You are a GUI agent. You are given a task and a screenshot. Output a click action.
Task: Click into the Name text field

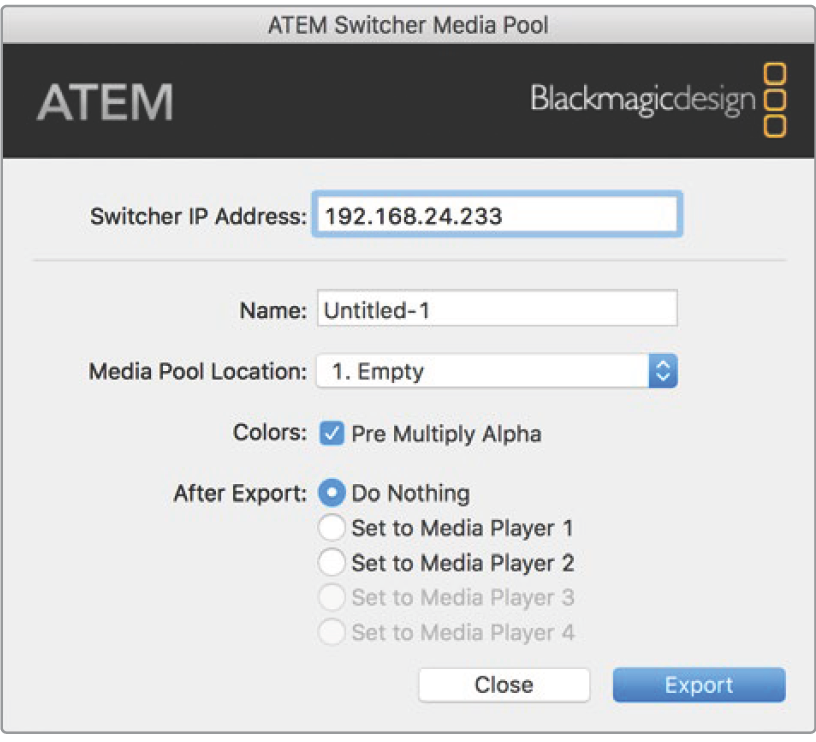[497, 310]
